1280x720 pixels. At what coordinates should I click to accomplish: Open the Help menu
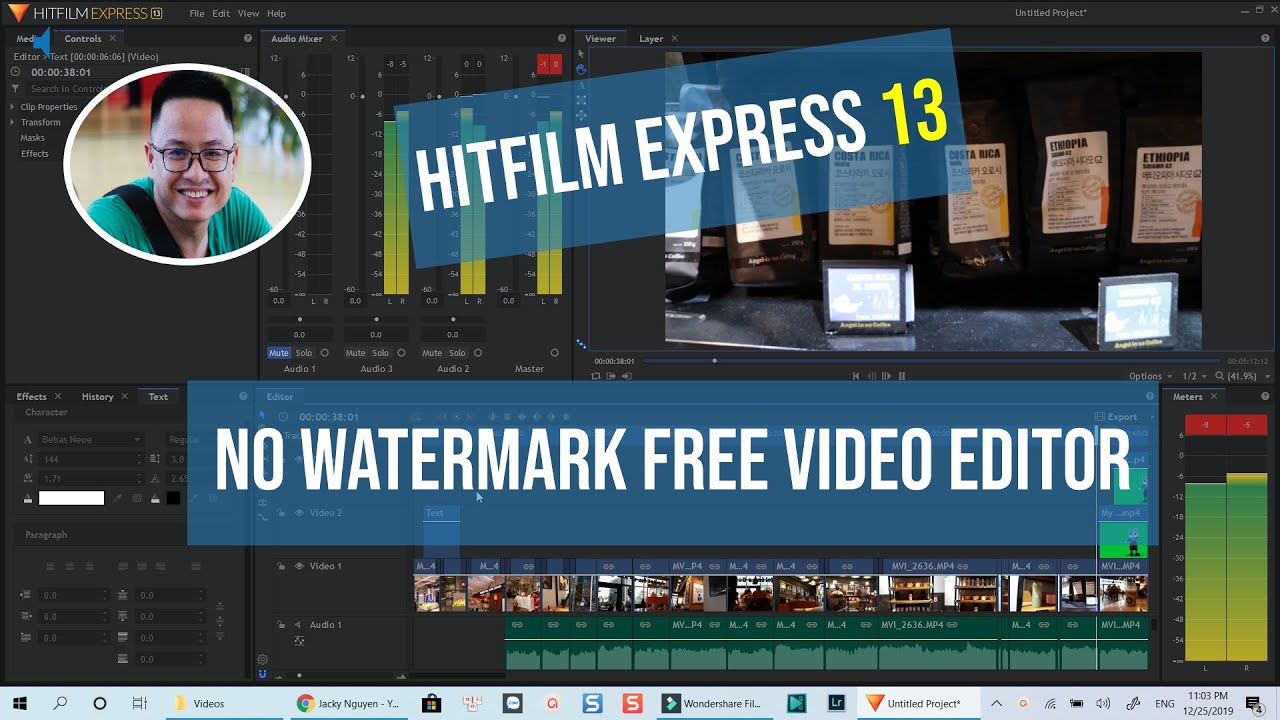(276, 13)
